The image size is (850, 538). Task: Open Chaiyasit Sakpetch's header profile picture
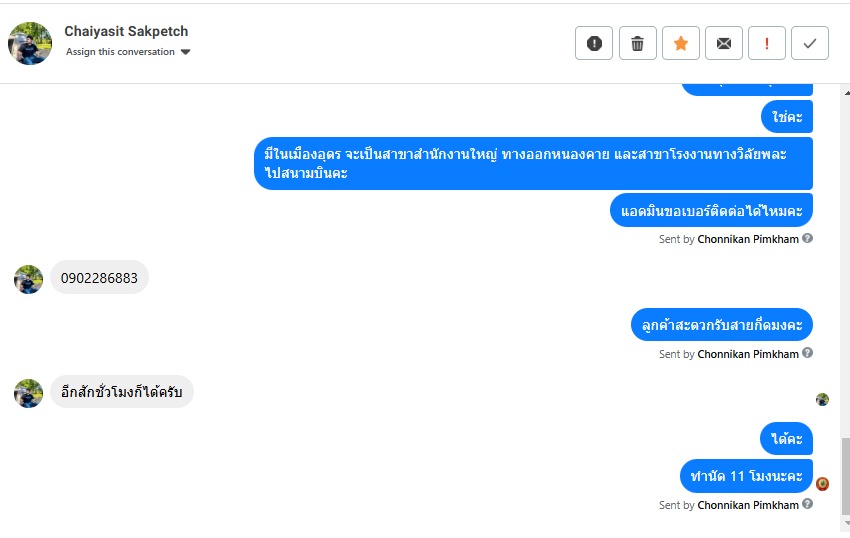30,43
